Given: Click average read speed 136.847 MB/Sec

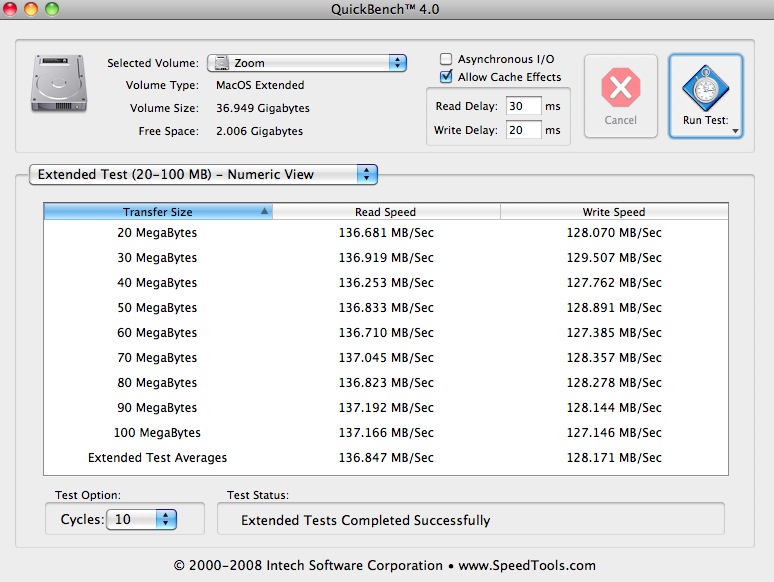Looking at the screenshot, I should [x=386, y=458].
